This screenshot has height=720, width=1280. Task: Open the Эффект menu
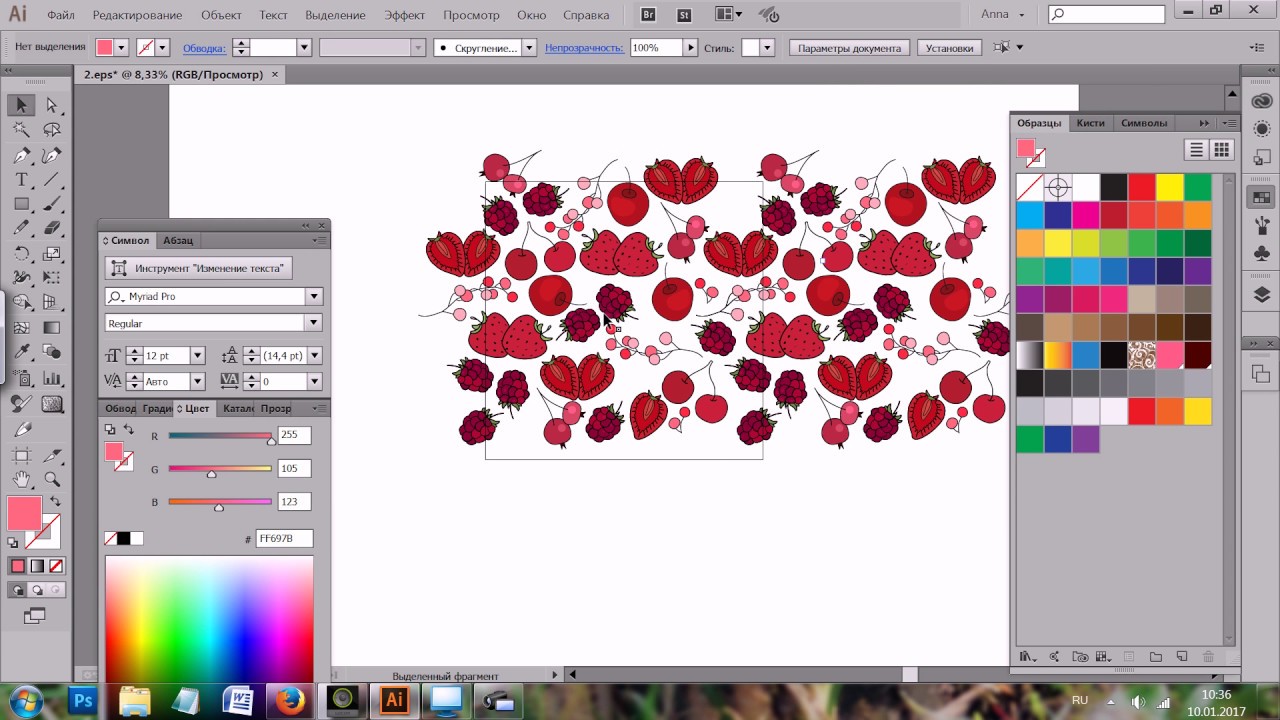click(x=404, y=15)
